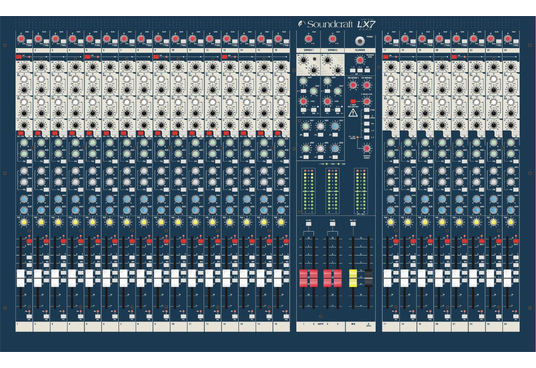Toggle channel 1's PFL button below the fader
The width and height of the screenshot is (536, 368).
click(x=29, y=316)
